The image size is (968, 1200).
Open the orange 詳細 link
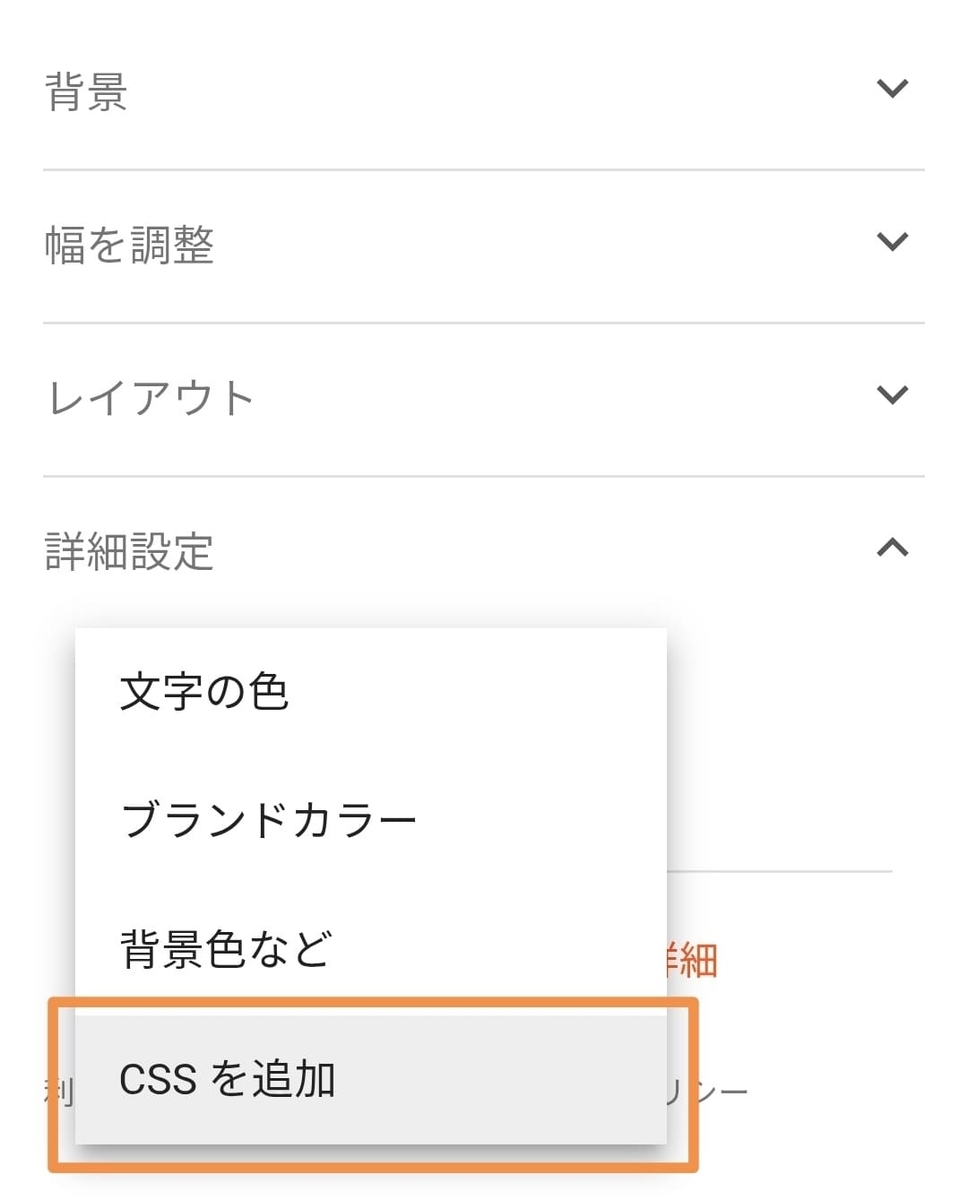coord(693,960)
